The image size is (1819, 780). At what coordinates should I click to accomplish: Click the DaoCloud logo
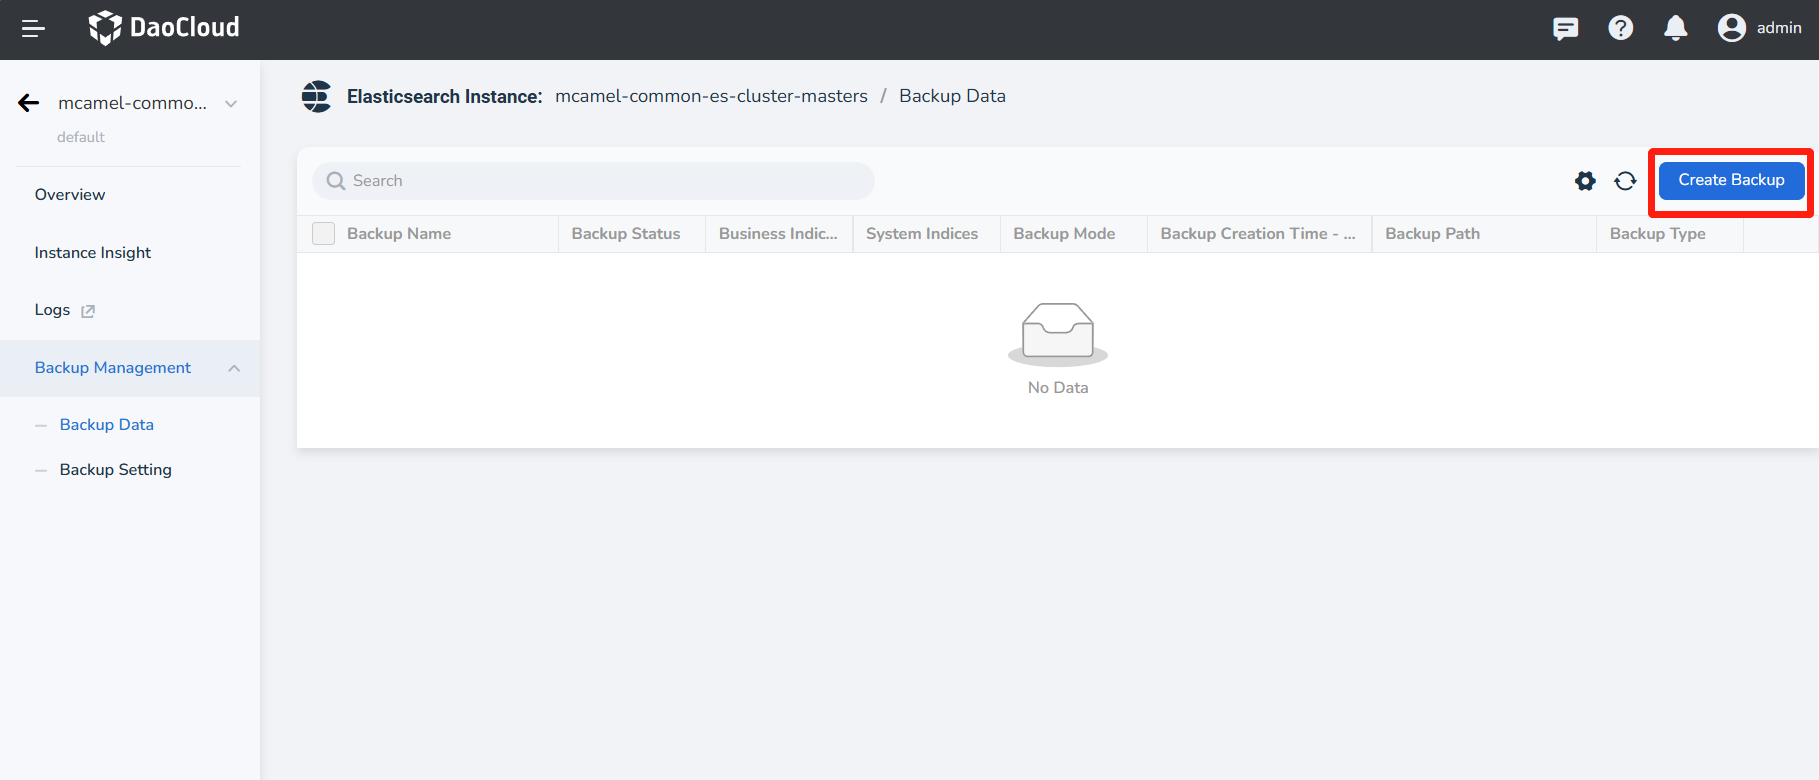click(164, 28)
